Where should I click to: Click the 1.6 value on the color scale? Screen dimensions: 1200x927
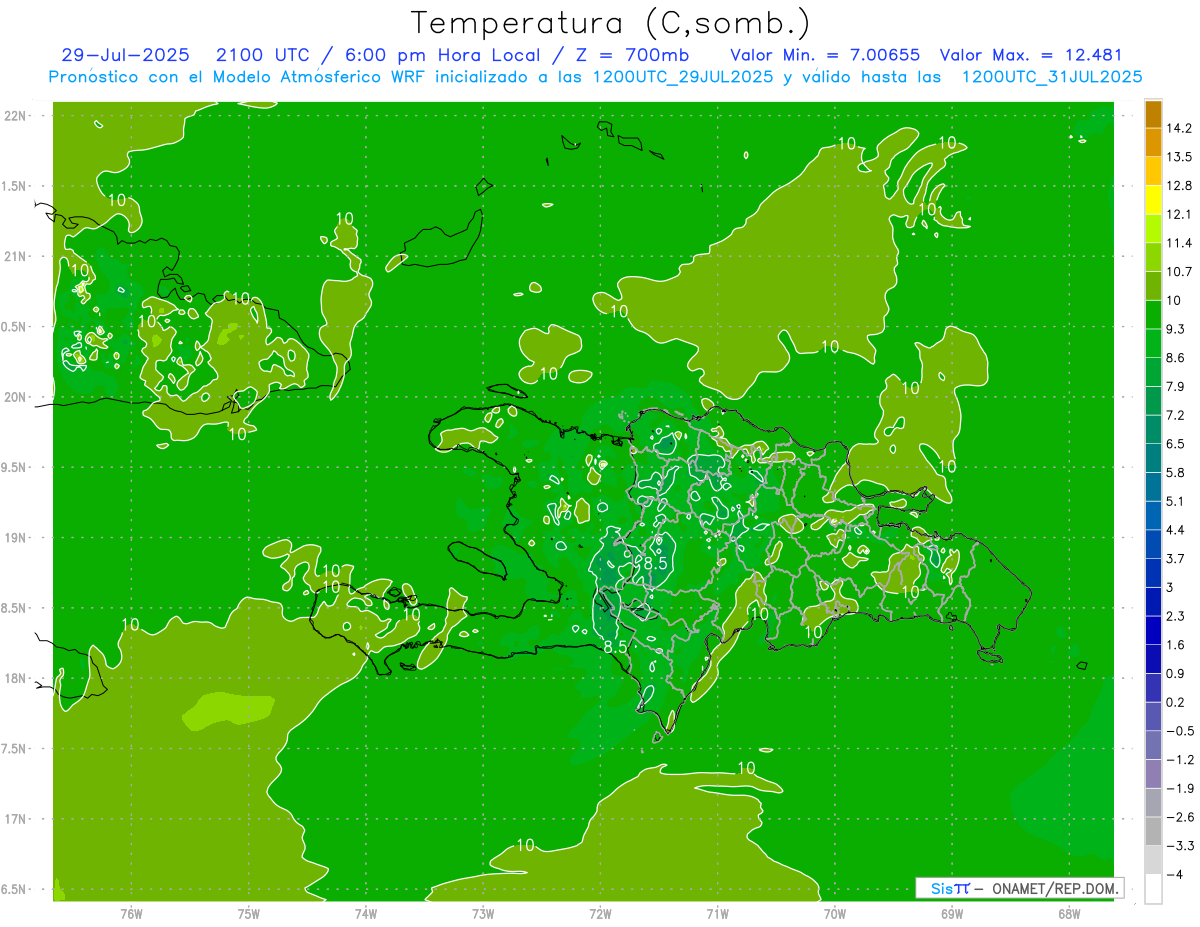click(1177, 645)
